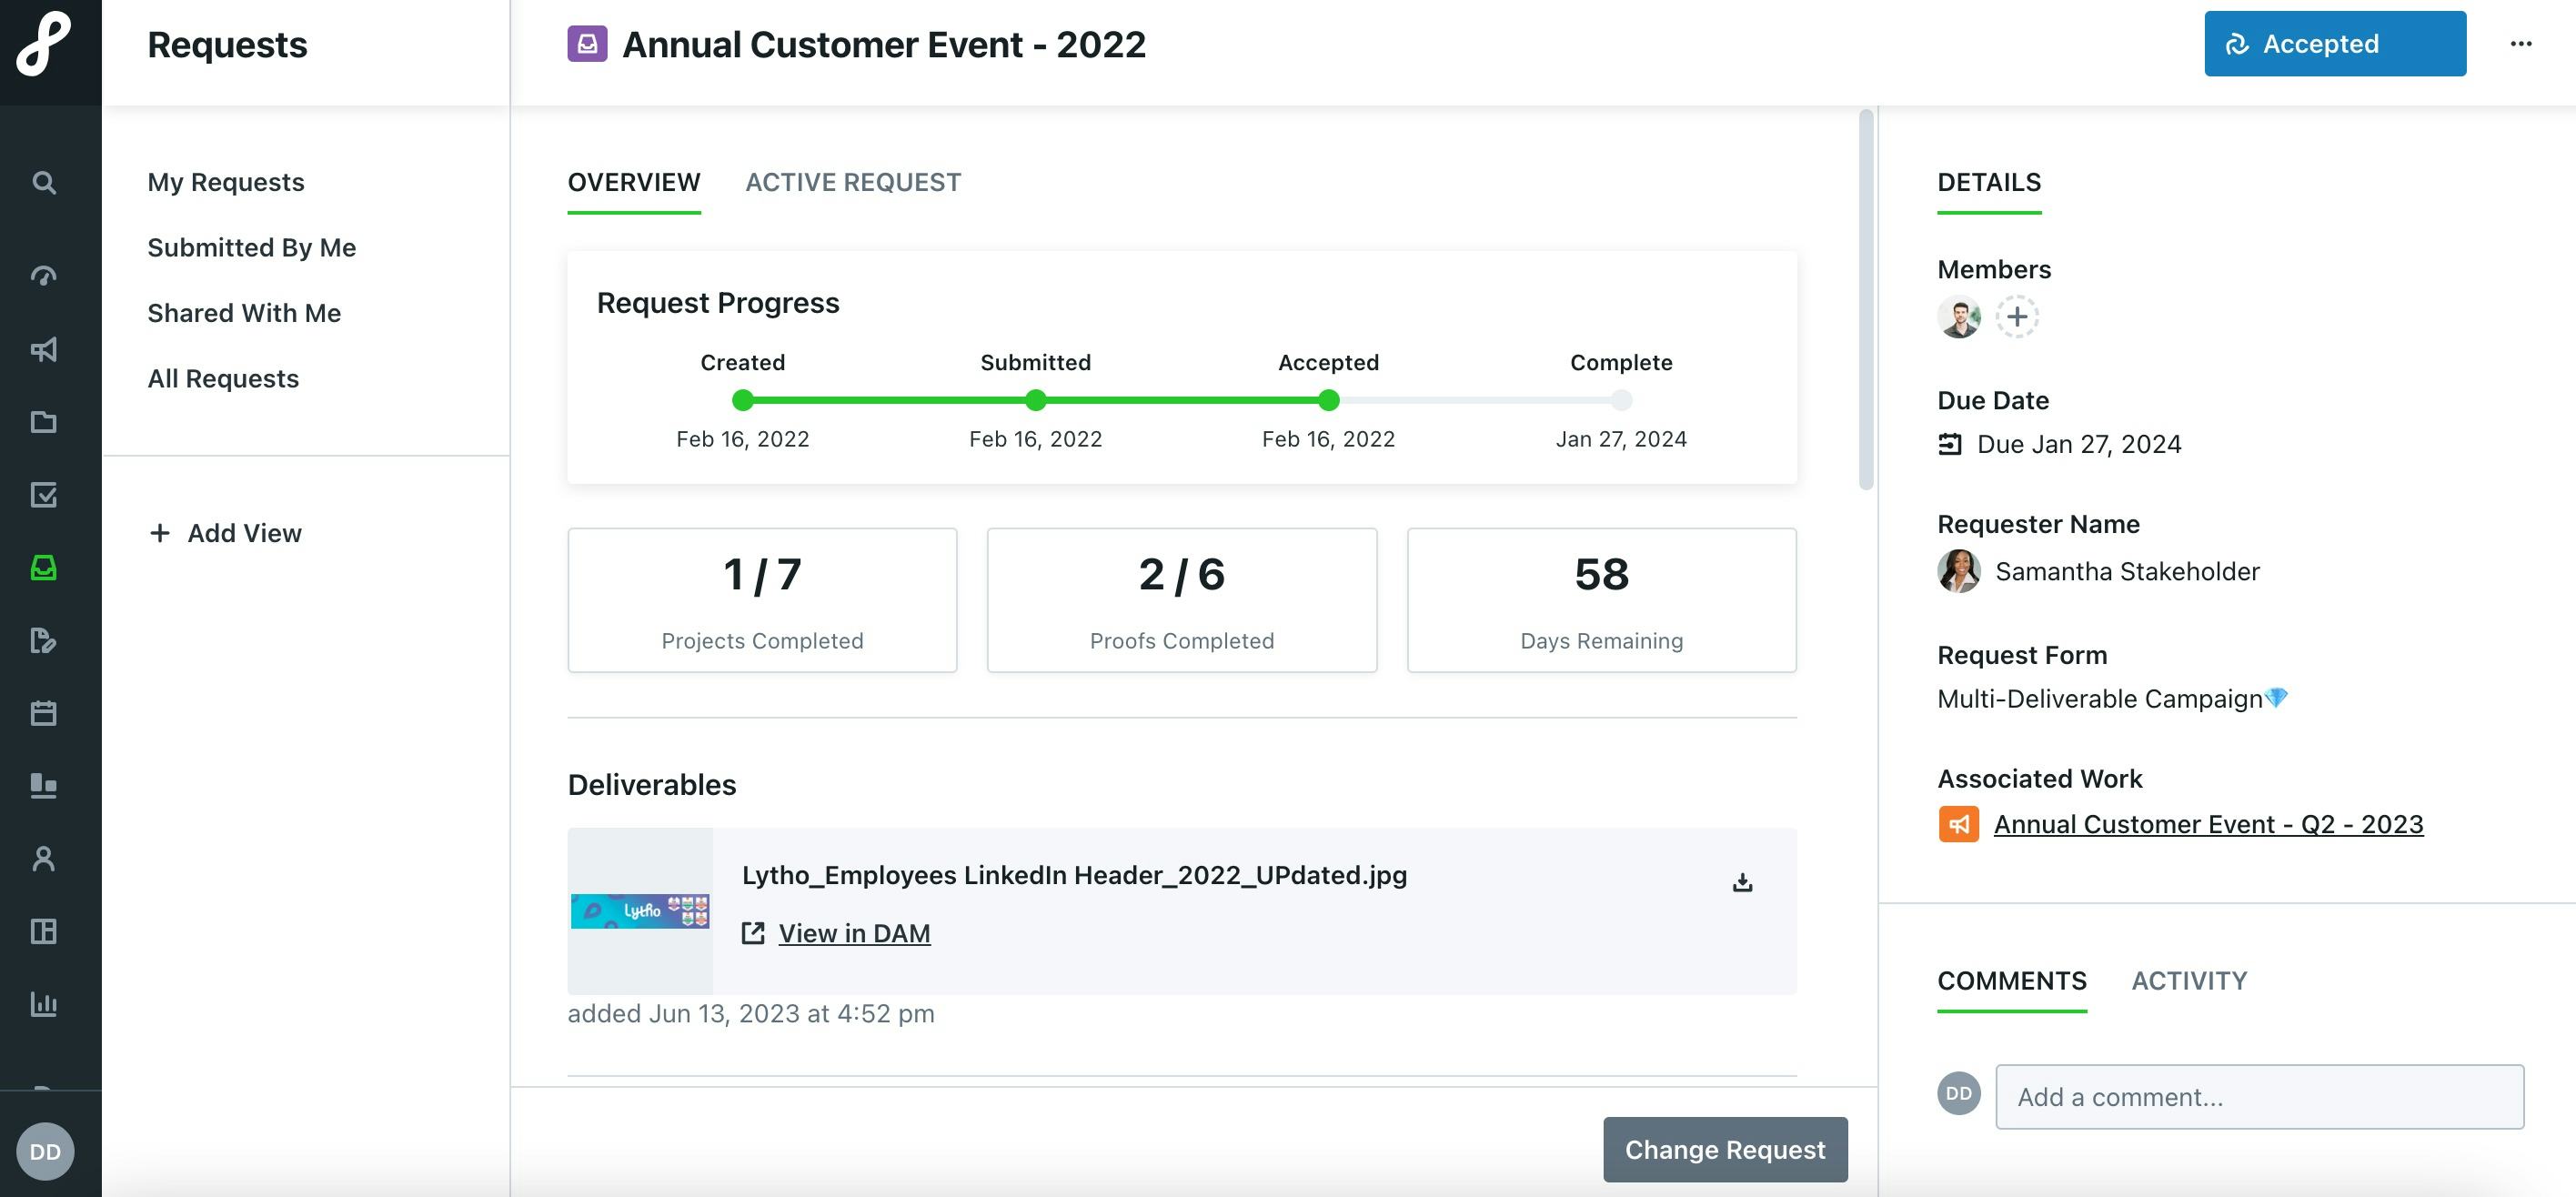Click the download icon for the deliverable
This screenshot has width=2576, height=1197.
(x=1743, y=883)
